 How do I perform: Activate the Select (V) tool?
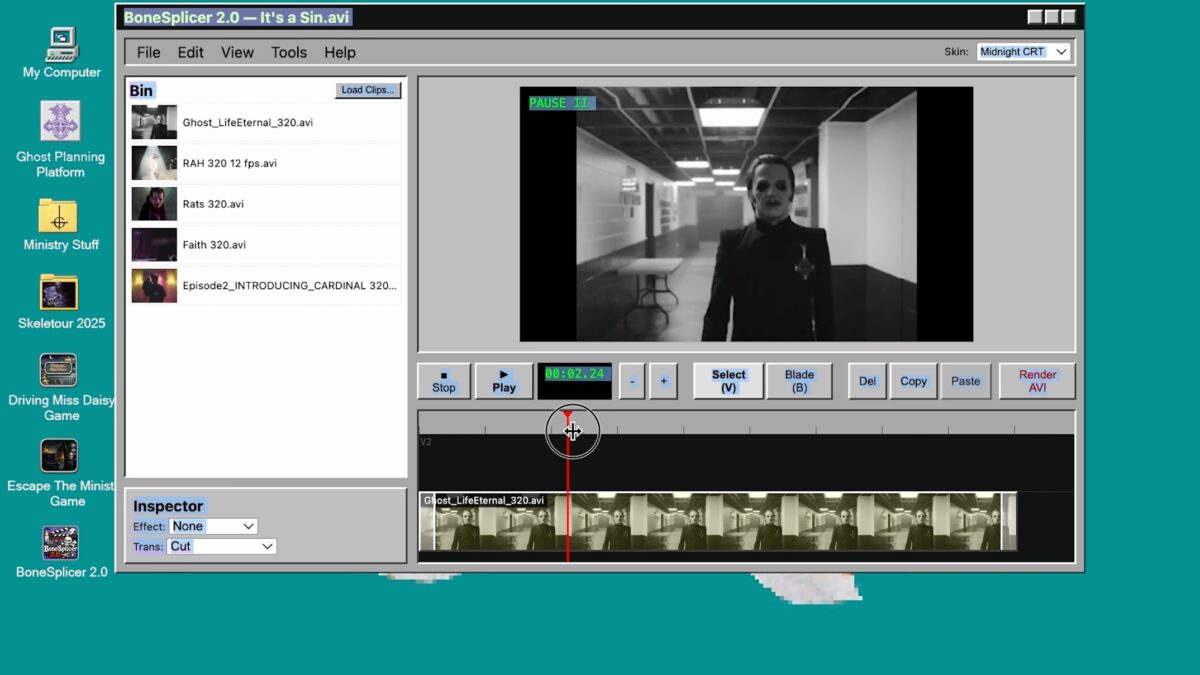point(728,381)
